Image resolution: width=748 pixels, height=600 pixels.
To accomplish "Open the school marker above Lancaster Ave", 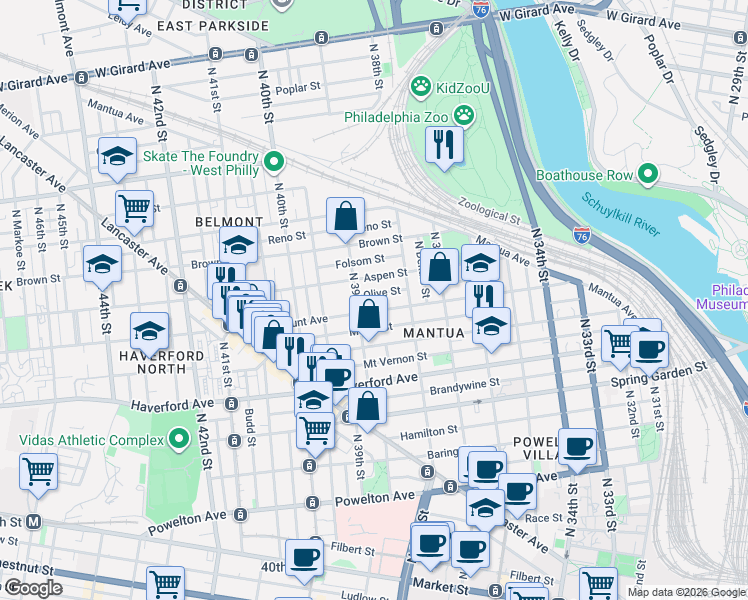I will pyautogui.click(x=117, y=156).
